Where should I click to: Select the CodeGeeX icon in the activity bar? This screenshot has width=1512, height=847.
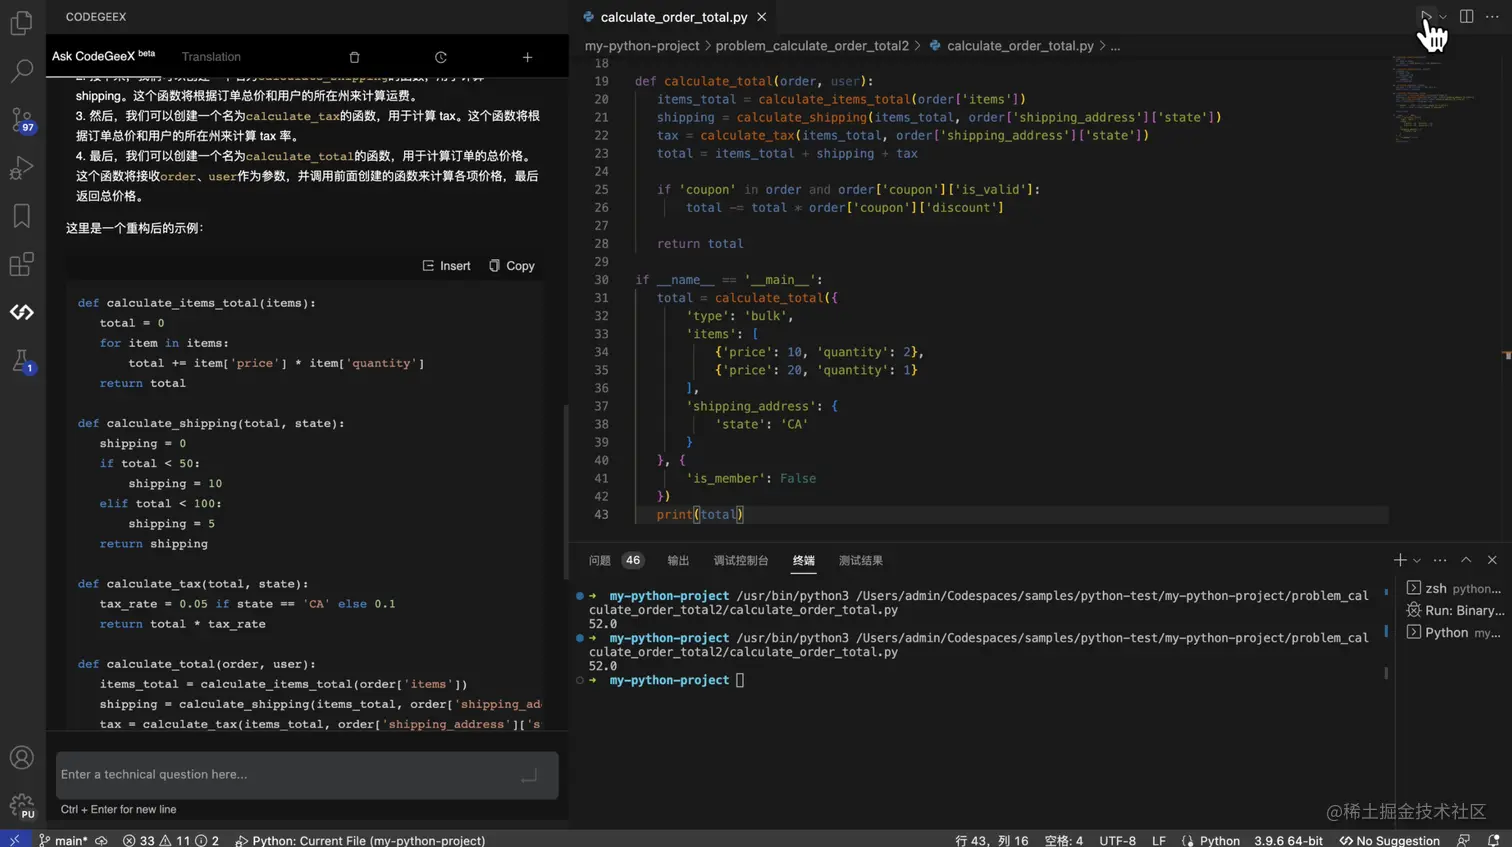(x=21, y=312)
